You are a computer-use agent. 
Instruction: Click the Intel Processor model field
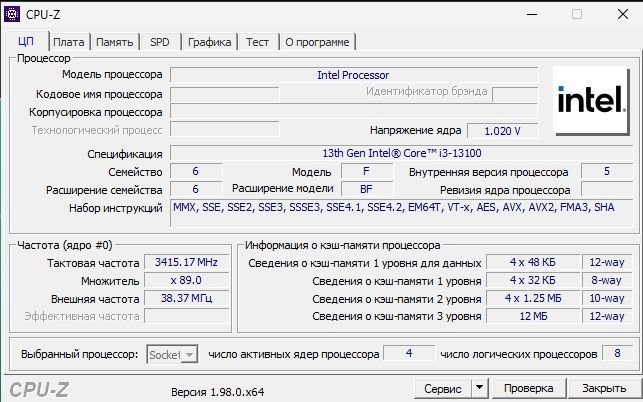354,75
